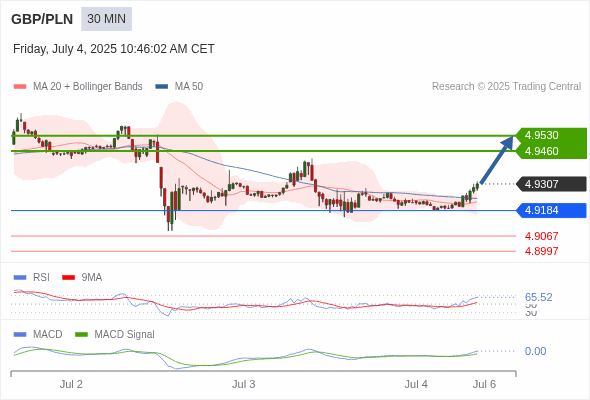This screenshot has height=400, width=590.
Task: Select the GBP/PLN pair title
Action: pos(42,19)
